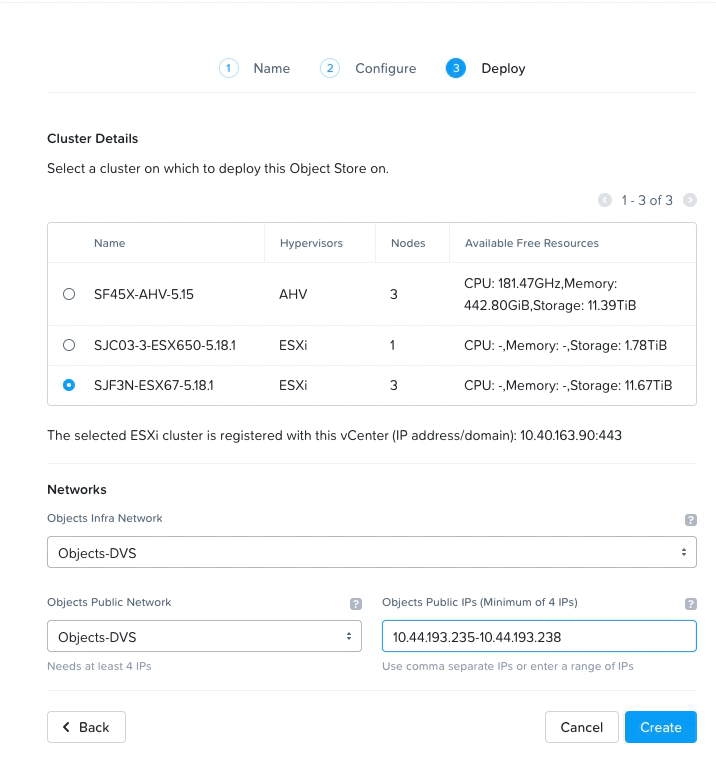The image size is (716, 766).
Task: Click the help icon for Objects Infra Network
Action: coord(690,520)
